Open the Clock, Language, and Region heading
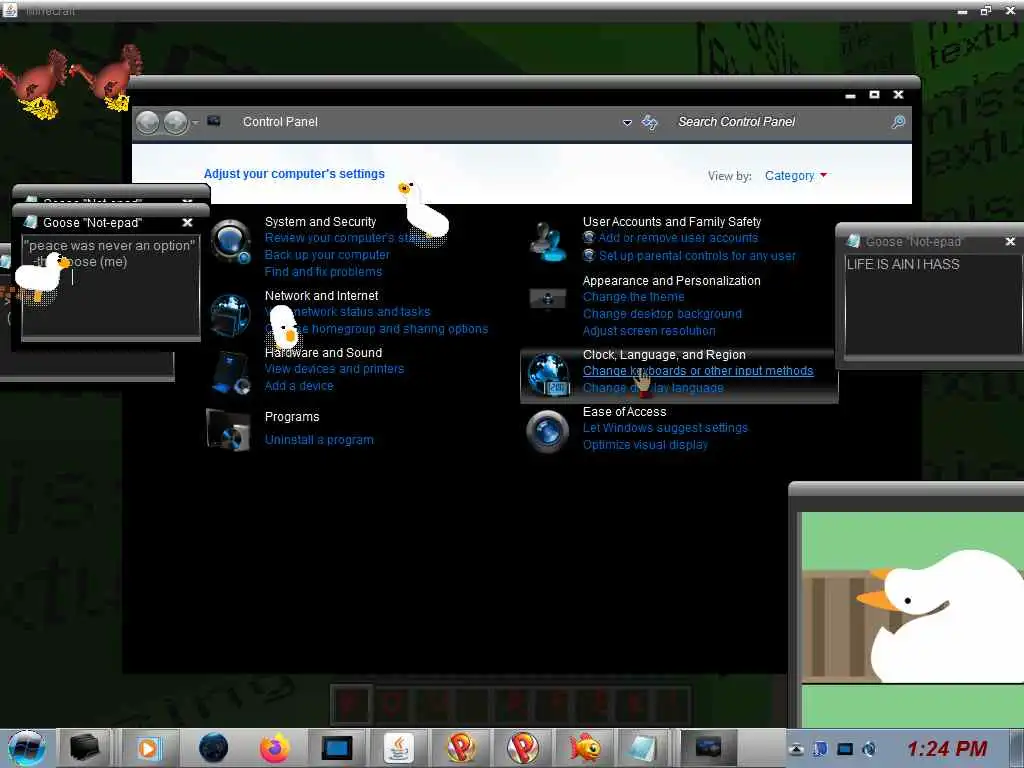 (664, 355)
